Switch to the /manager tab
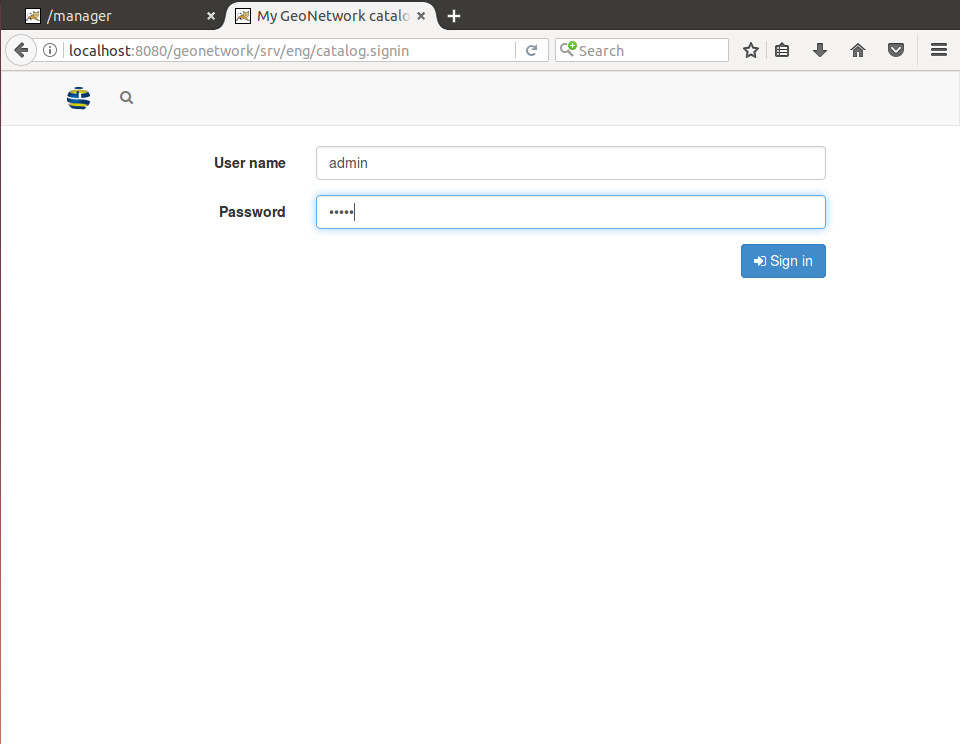Image resolution: width=960 pixels, height=744 pixels. pos(110,16)
